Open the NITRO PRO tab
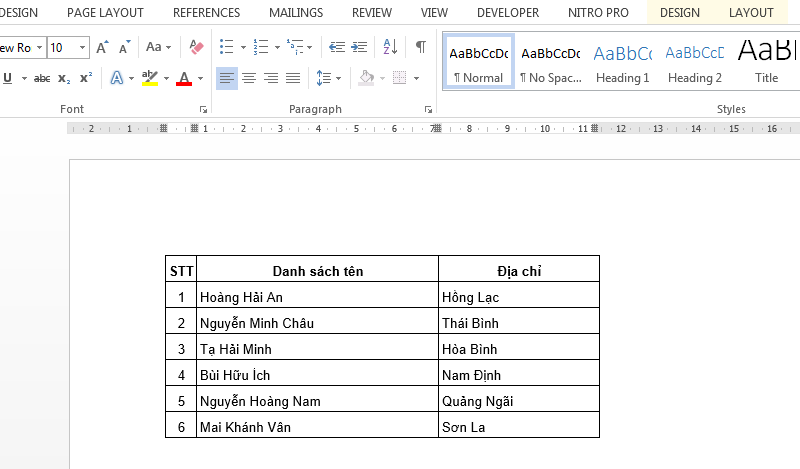Screen dimensions: 800x469 [598, 13]
